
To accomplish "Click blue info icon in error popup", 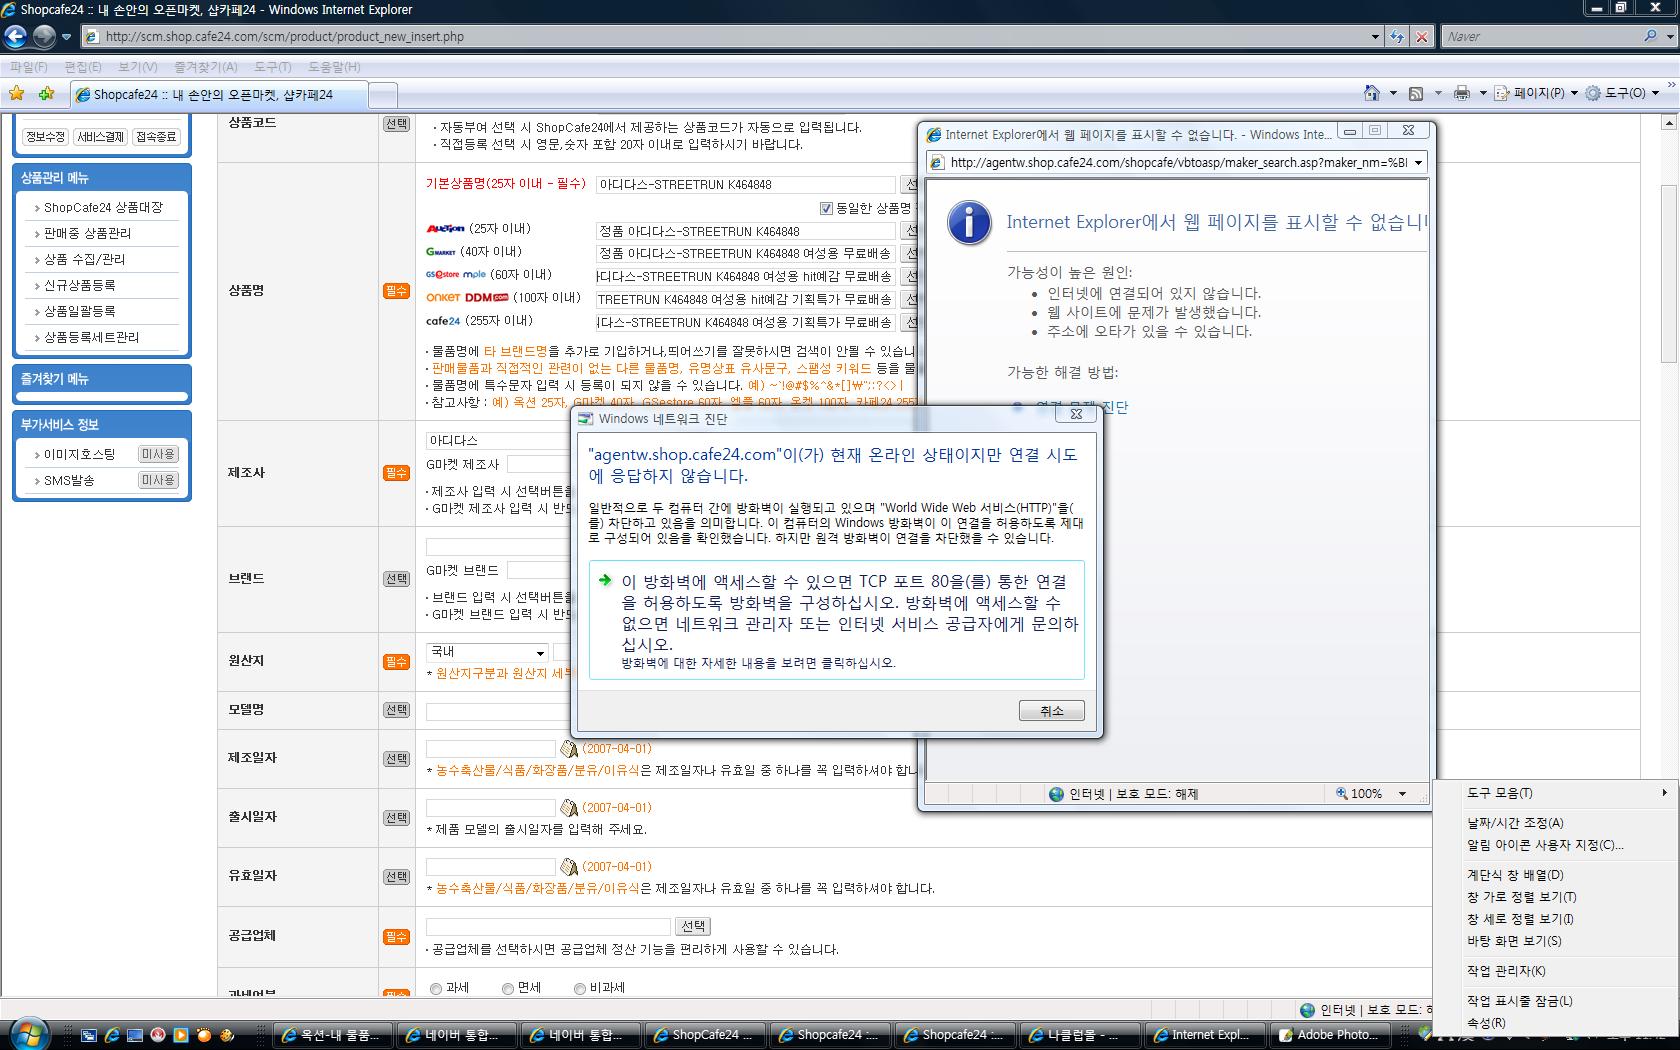I will [x=969, y=222].
